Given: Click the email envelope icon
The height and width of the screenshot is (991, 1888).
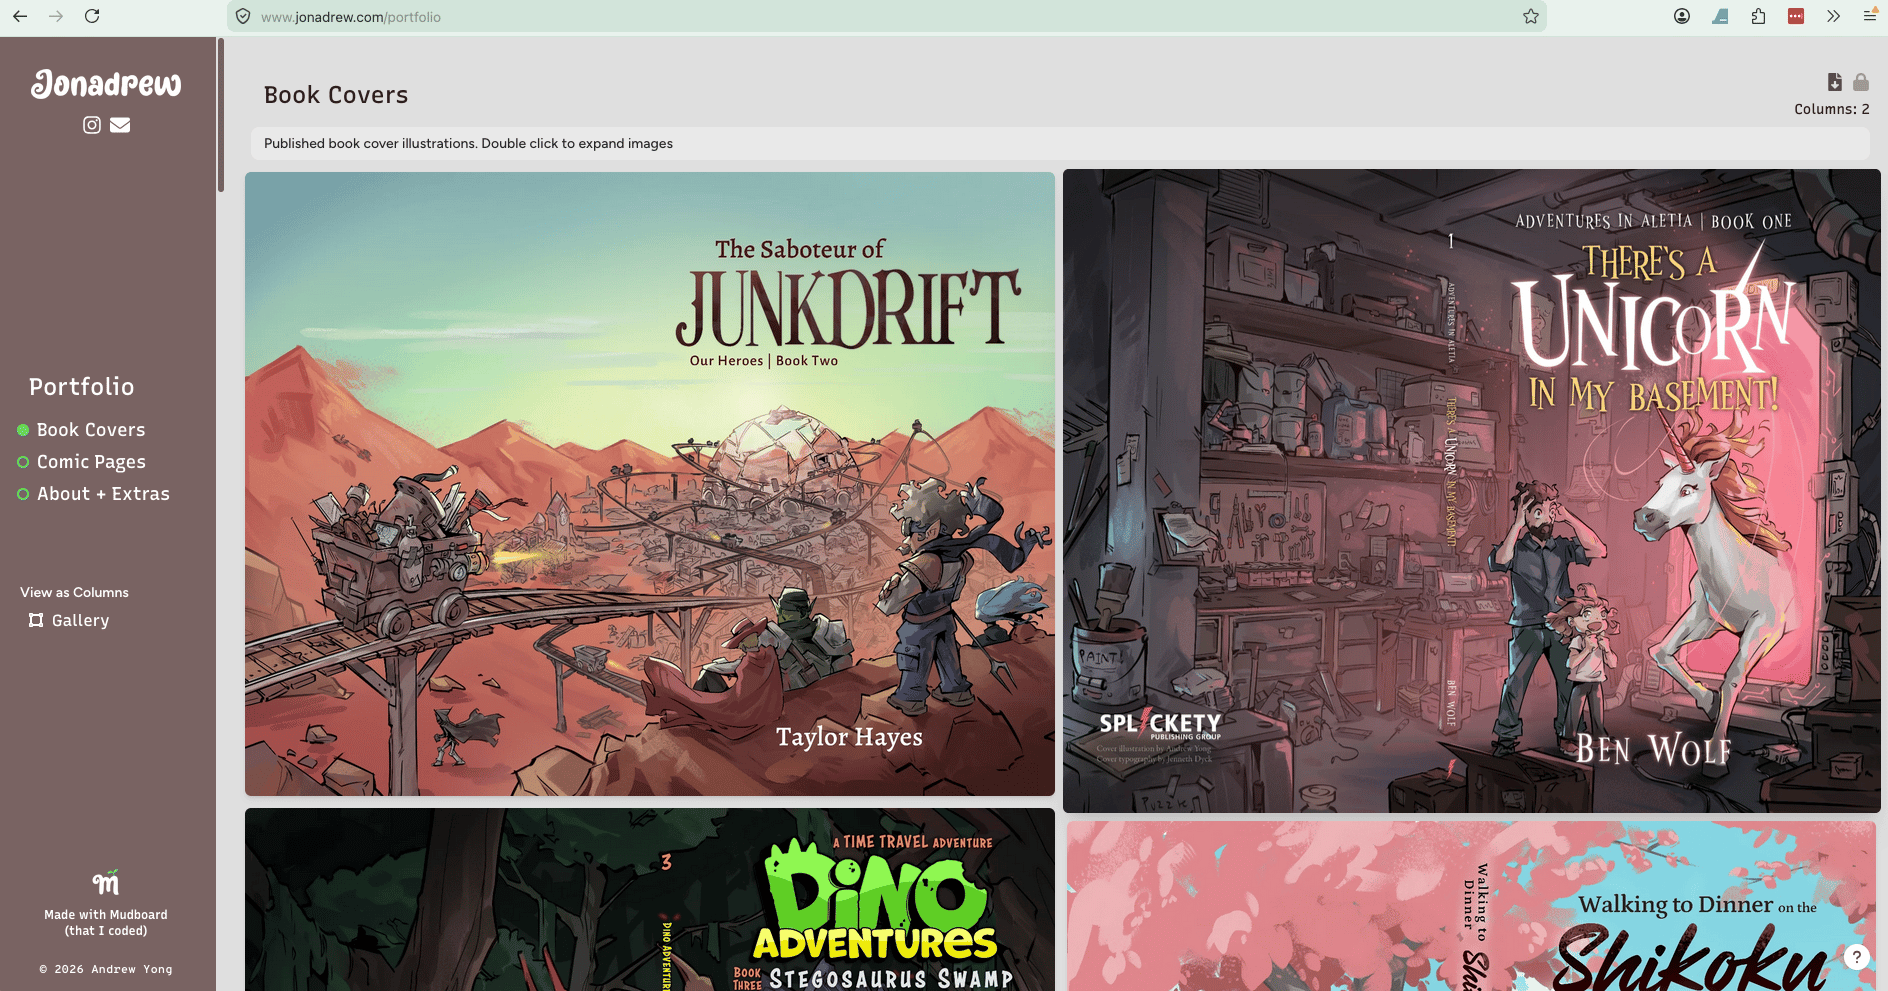Looking at the screenshot, I should [x=120, y=125].
